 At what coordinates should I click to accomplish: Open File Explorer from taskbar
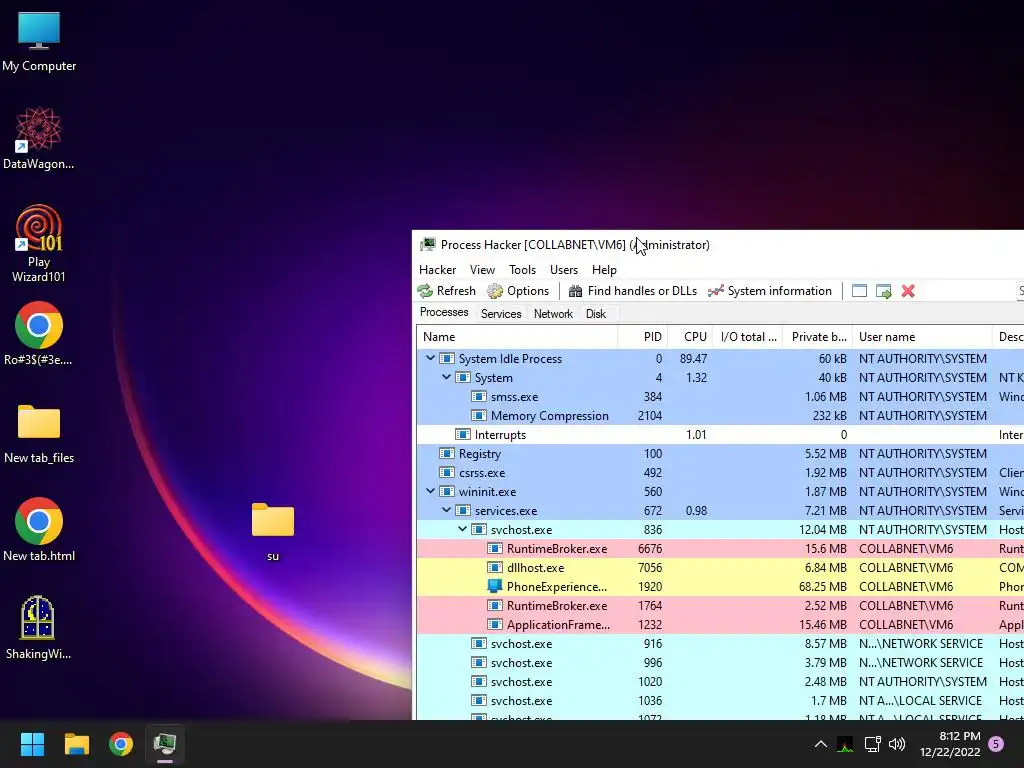pos(76,744)
